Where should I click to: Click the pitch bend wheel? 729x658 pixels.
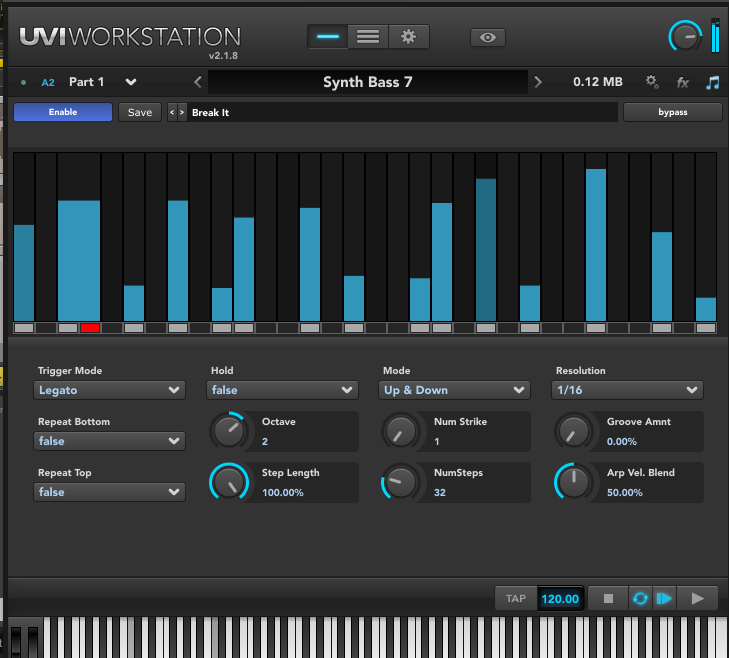[x=16, y=641]
